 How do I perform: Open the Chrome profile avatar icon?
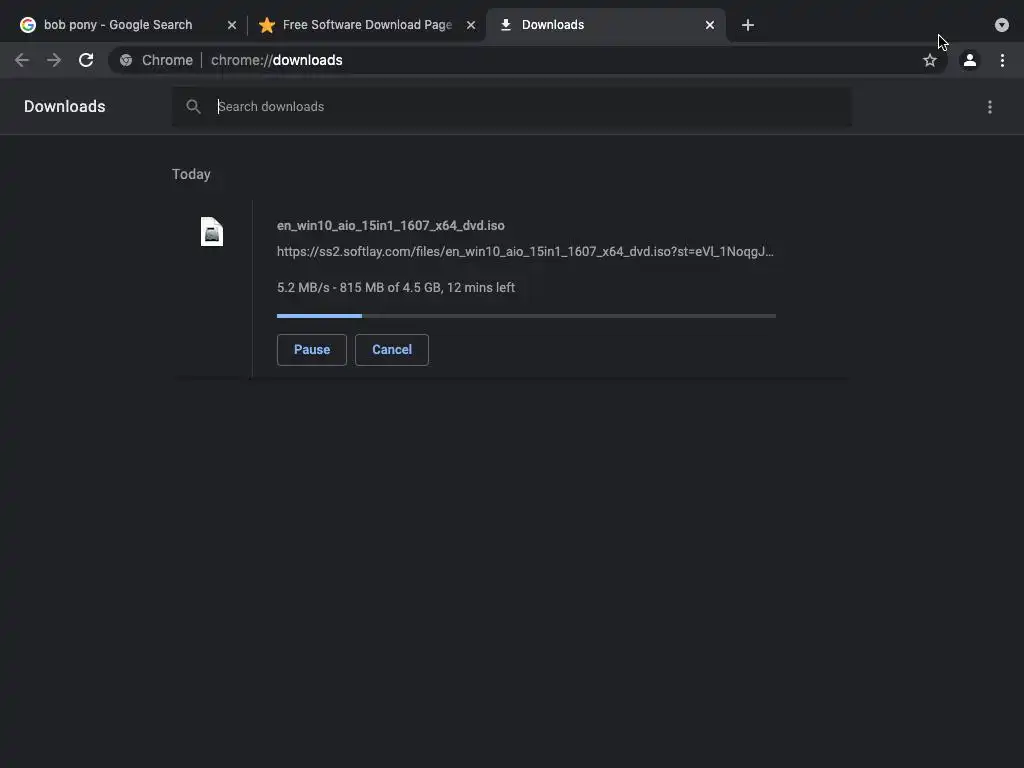[969, 60]
